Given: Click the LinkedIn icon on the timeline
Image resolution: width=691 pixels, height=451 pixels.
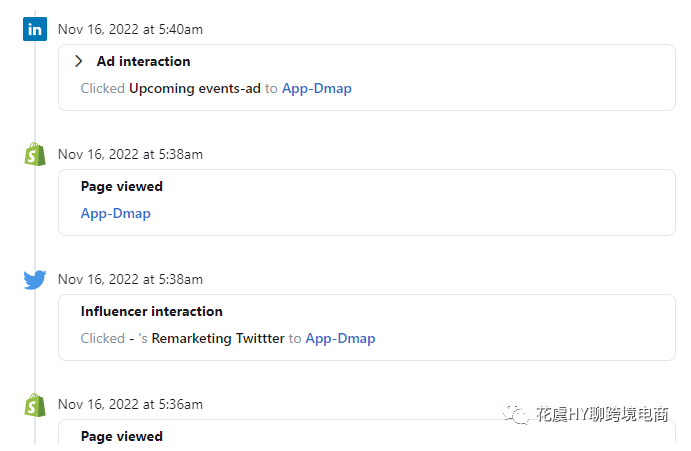Looking at the screenshot, I should [35, 29].
